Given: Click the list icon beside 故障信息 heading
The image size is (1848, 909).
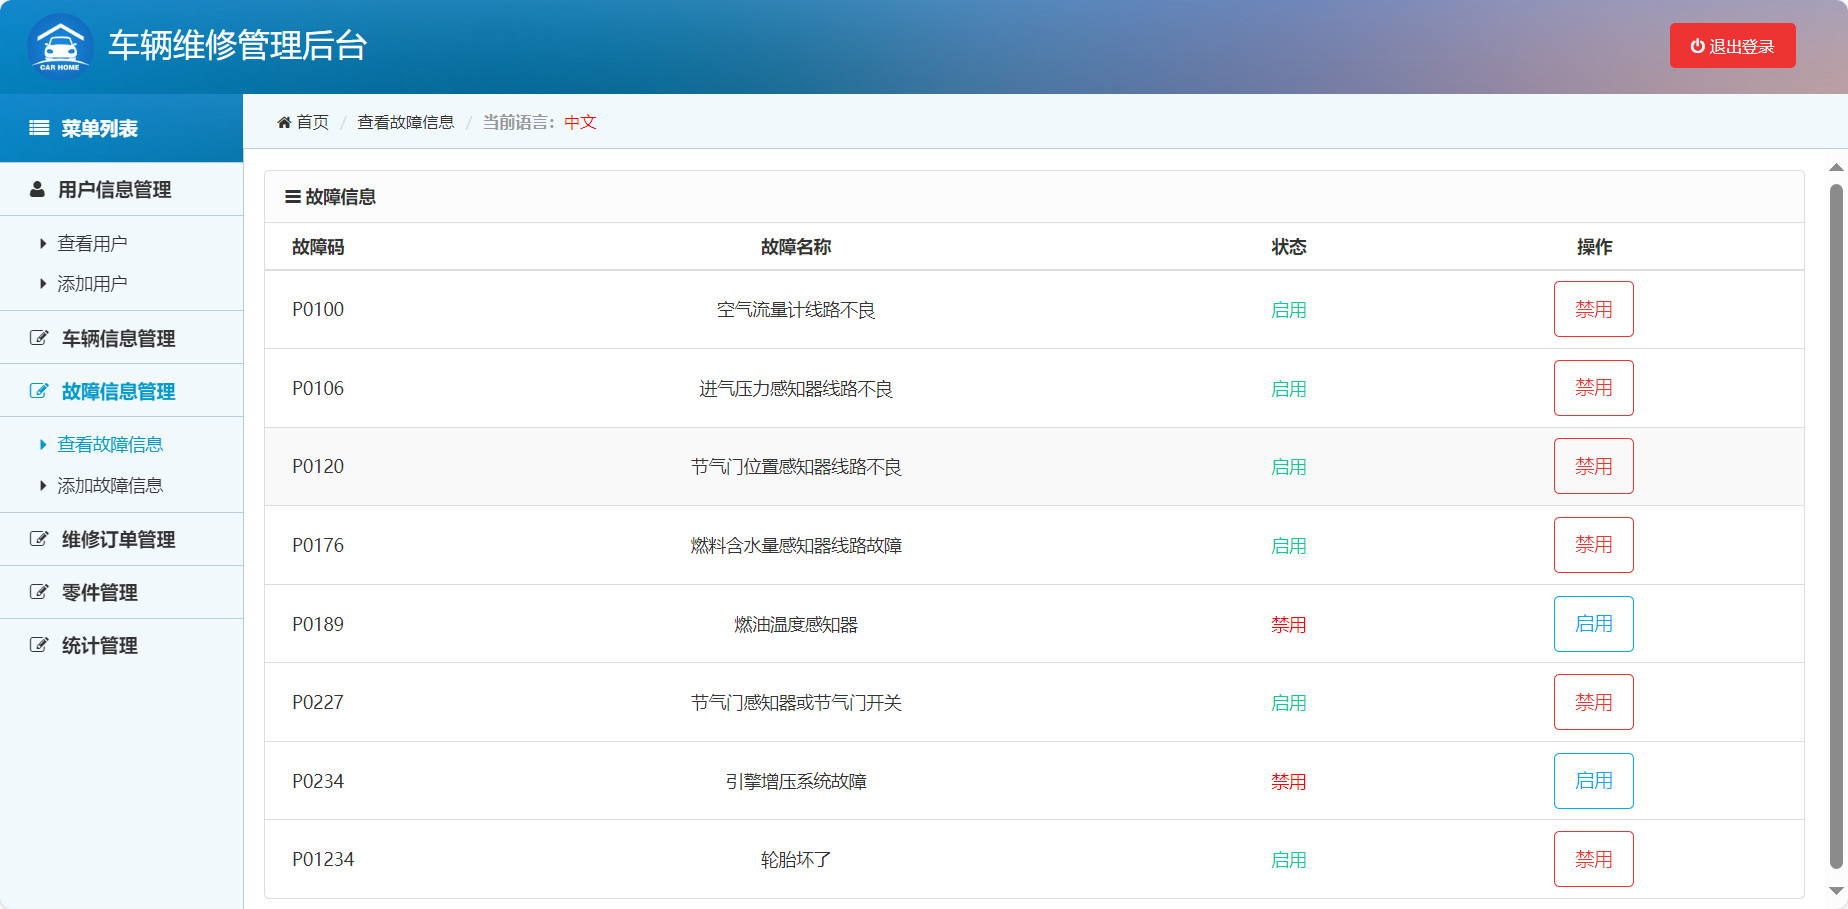Looking at the screenshot, I should [293, 197].
